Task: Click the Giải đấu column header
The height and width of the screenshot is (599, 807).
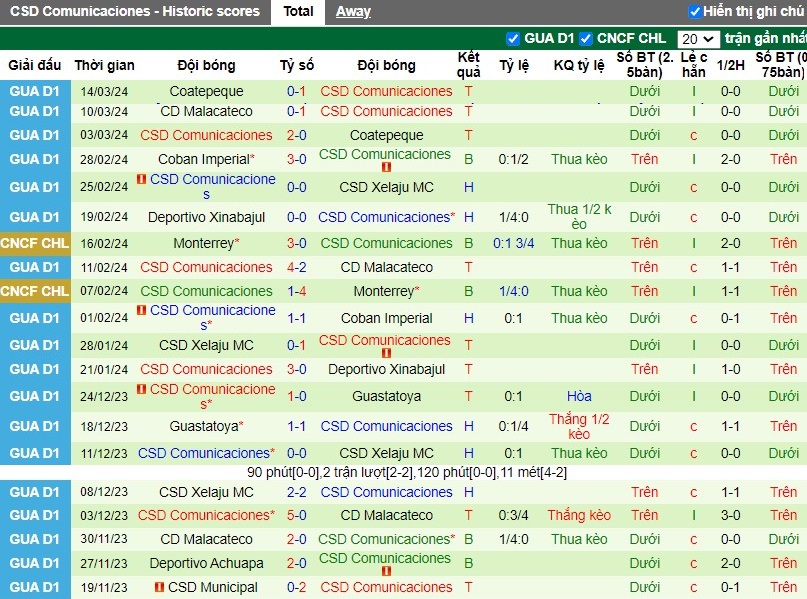Action: (34, 65)
